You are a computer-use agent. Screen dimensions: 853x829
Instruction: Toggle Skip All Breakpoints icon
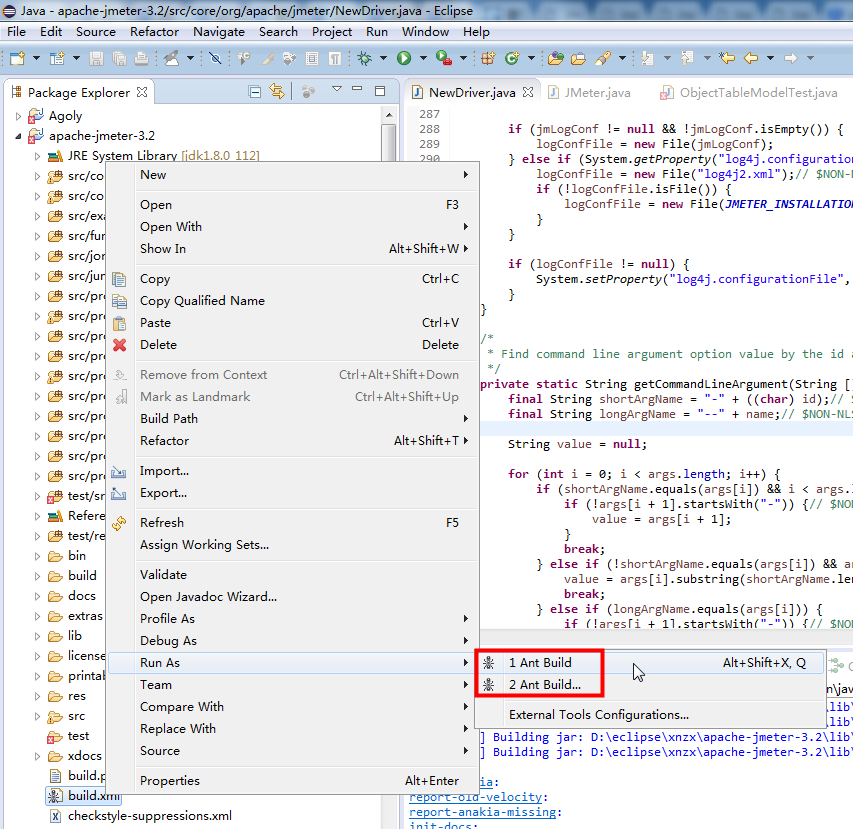pyautogui.click(x=215, y=58)
